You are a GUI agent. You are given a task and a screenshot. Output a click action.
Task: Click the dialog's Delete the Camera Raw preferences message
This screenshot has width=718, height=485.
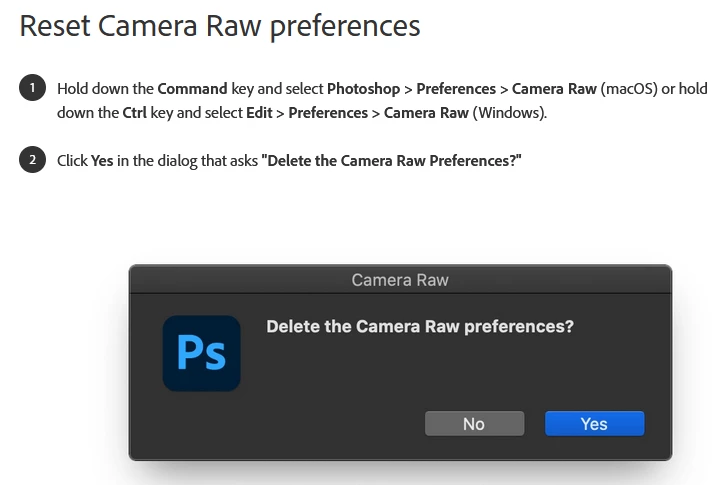pyautogui.click(x=420, y=326)
